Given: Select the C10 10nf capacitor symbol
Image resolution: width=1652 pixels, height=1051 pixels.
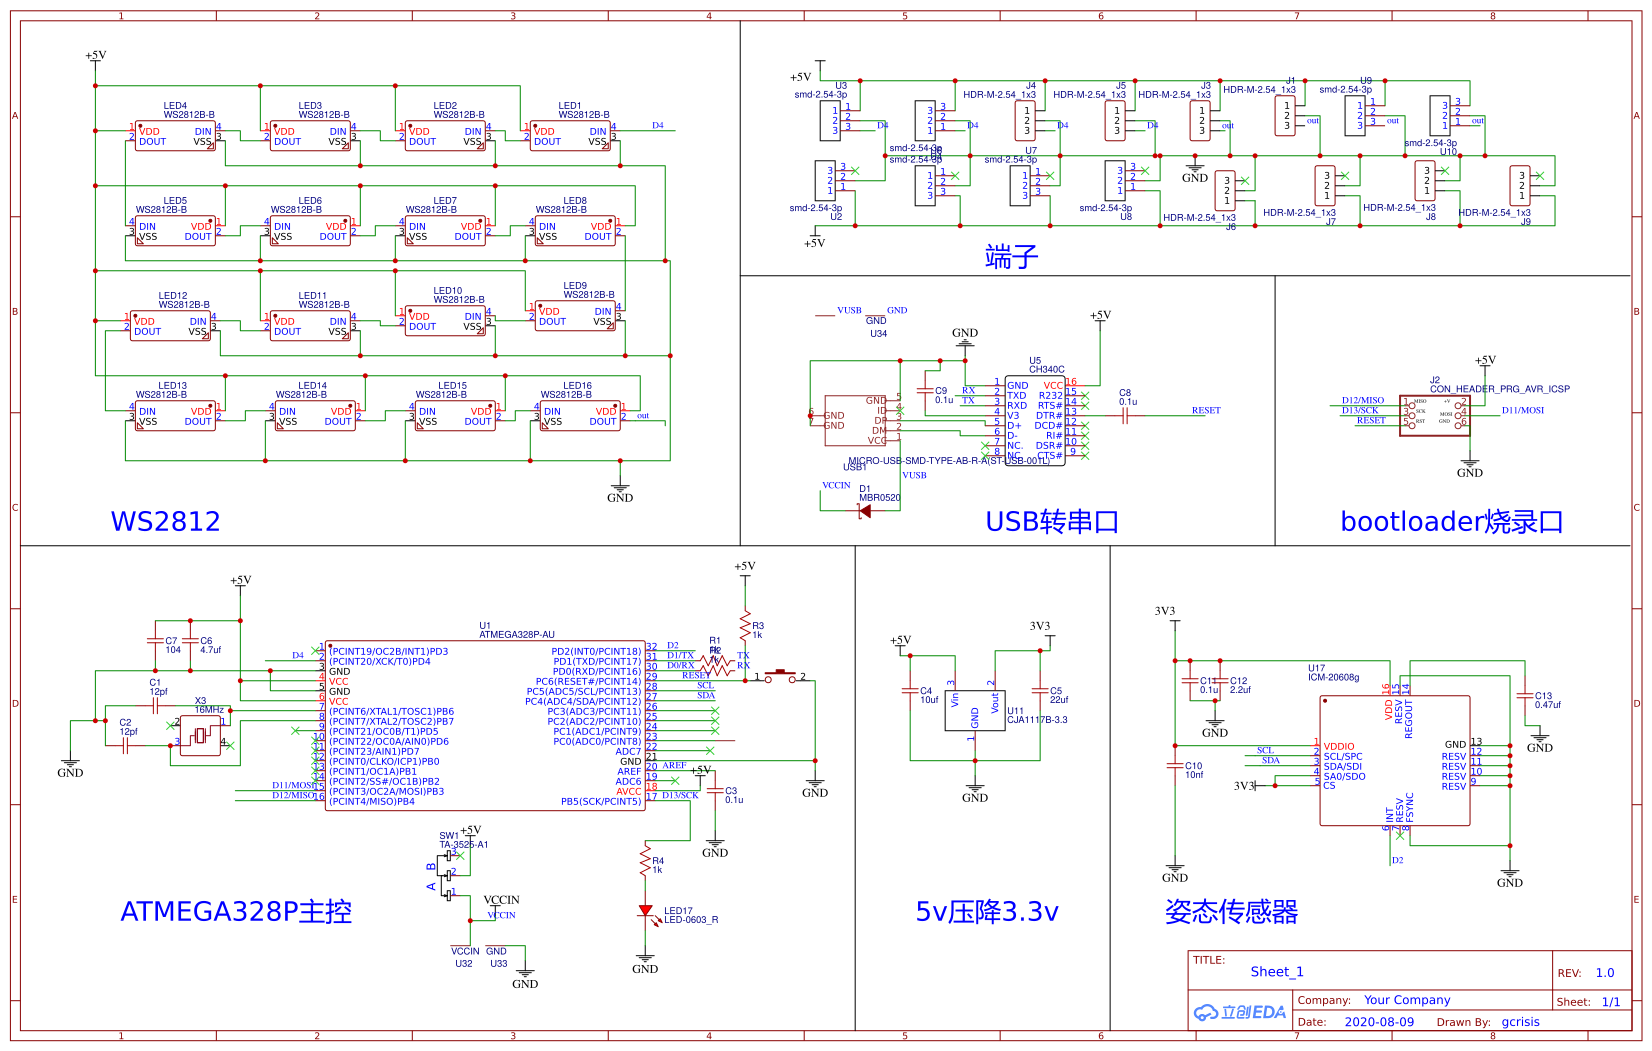Looking at the screenshot, I should 1175,767.
